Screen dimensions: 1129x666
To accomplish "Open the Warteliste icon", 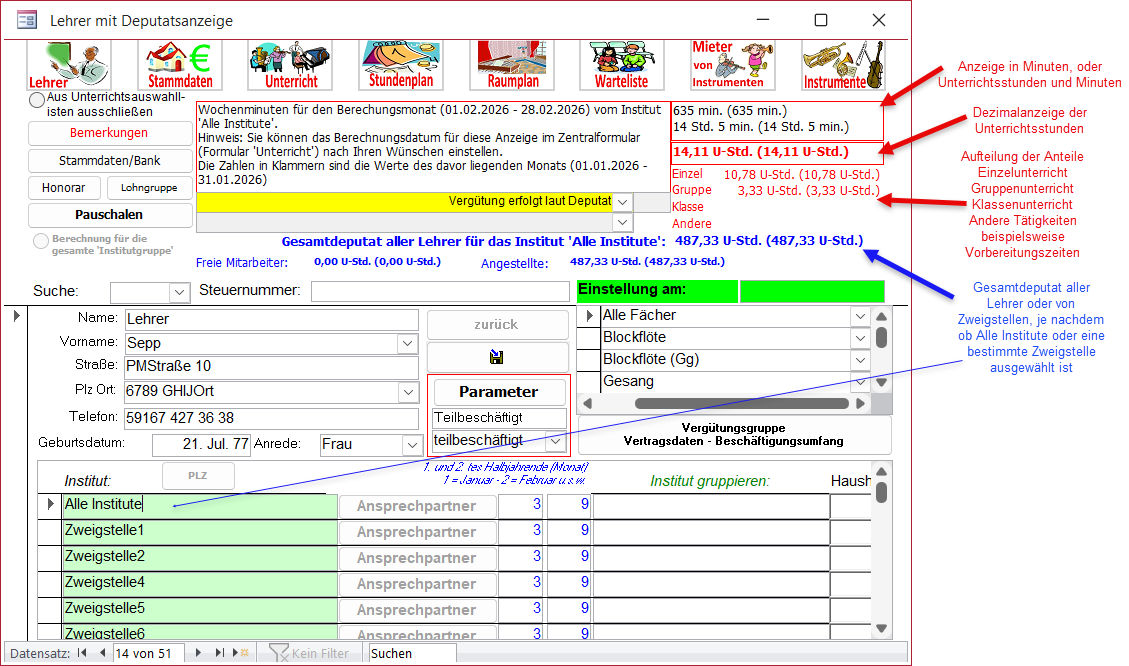I will pos(621,65).
